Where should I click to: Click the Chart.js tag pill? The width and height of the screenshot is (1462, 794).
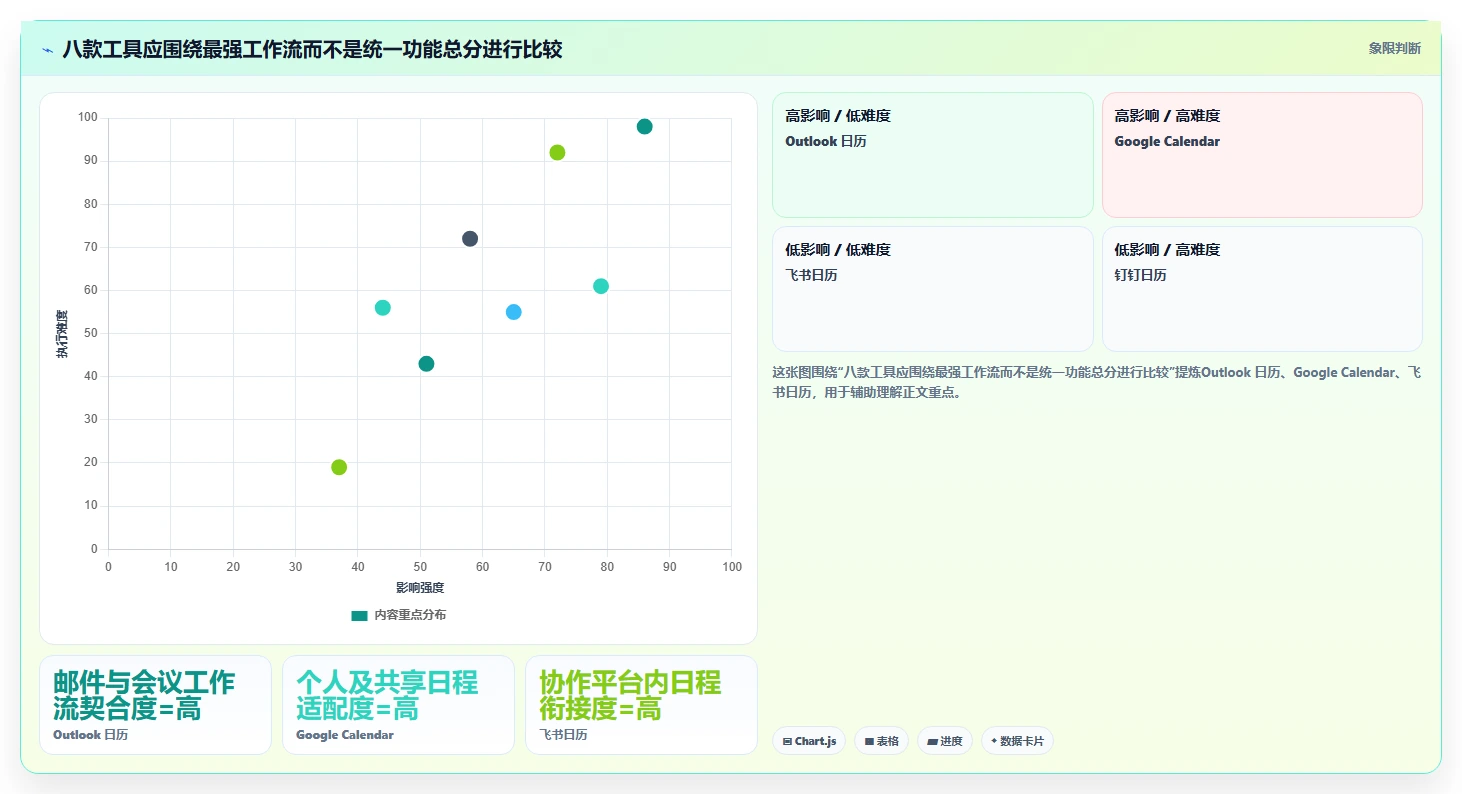(809, 741)
